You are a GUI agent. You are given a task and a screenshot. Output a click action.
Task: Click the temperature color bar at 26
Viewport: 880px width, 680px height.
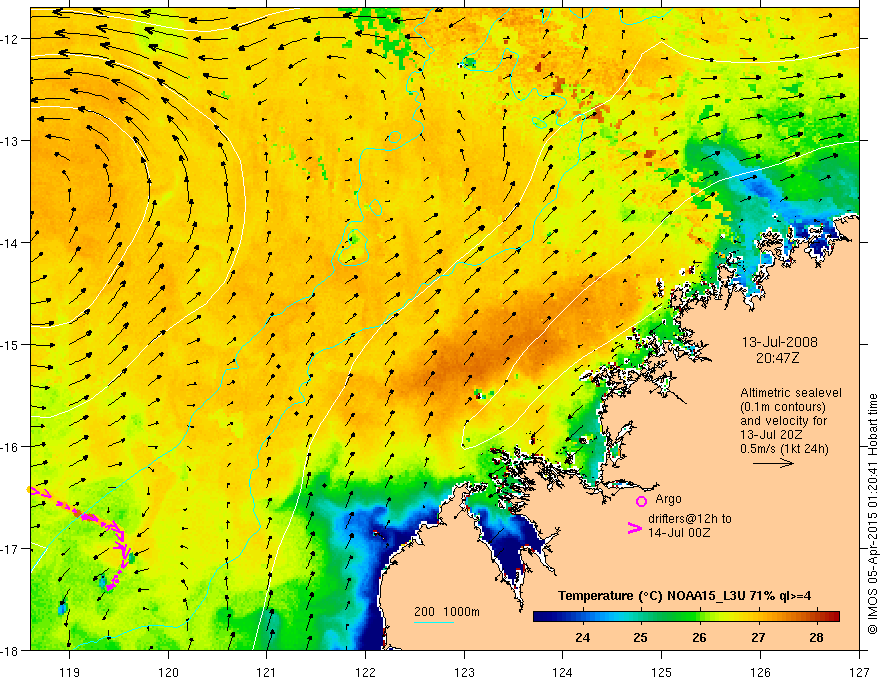coord(699,617)
